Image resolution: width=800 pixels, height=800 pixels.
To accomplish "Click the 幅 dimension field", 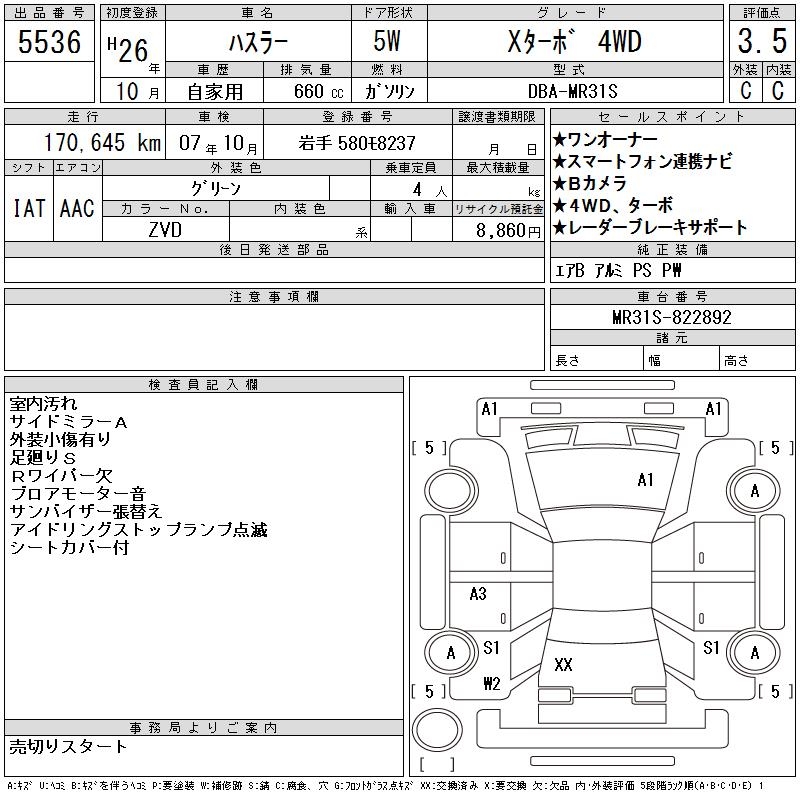I will tap(681, 360).
